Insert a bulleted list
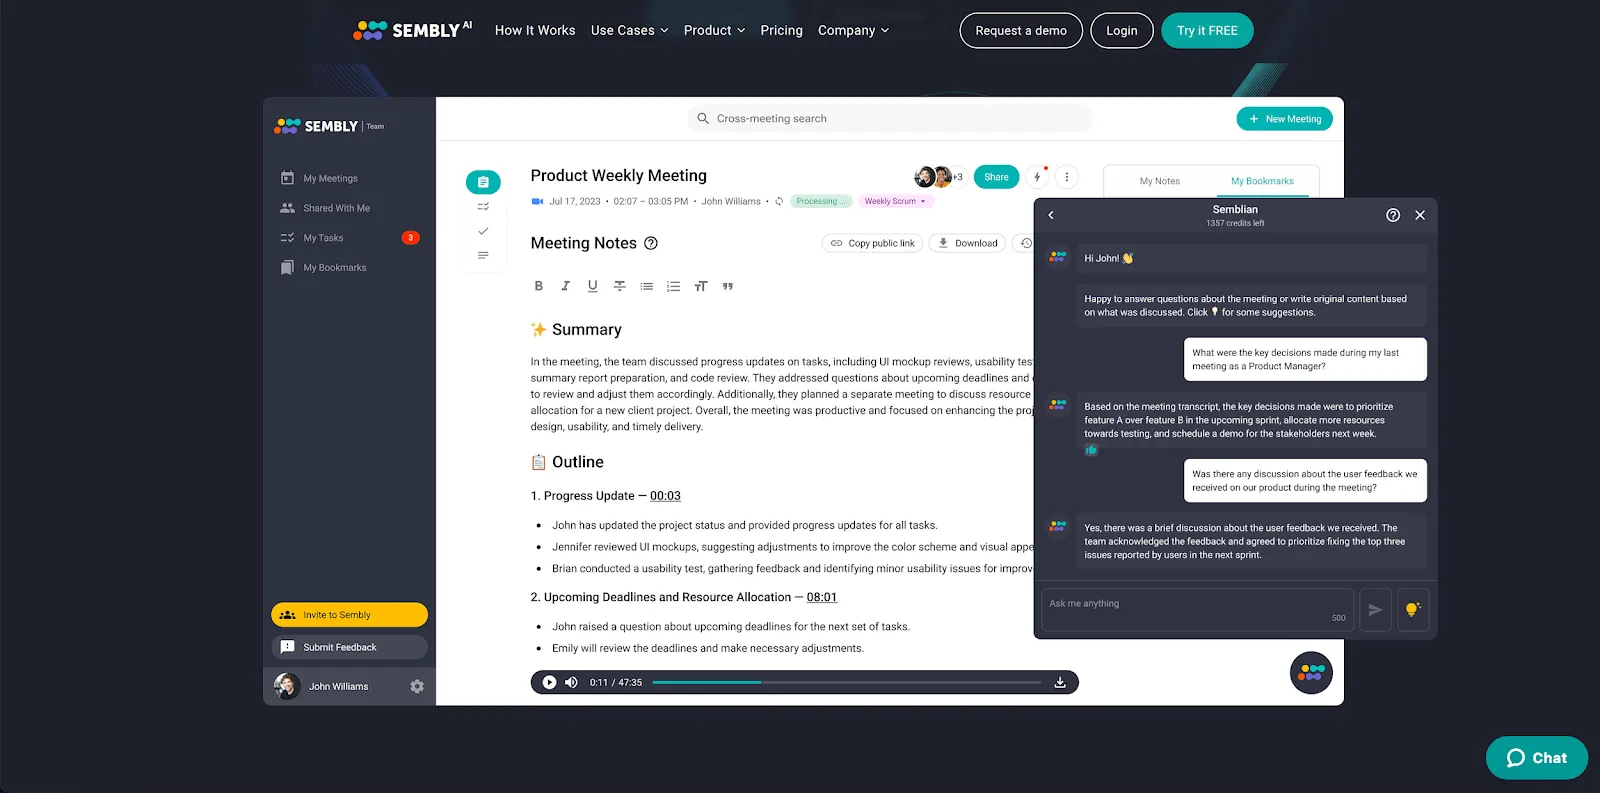The height and width of the screenshot is (793, 1600). [646, 286]
